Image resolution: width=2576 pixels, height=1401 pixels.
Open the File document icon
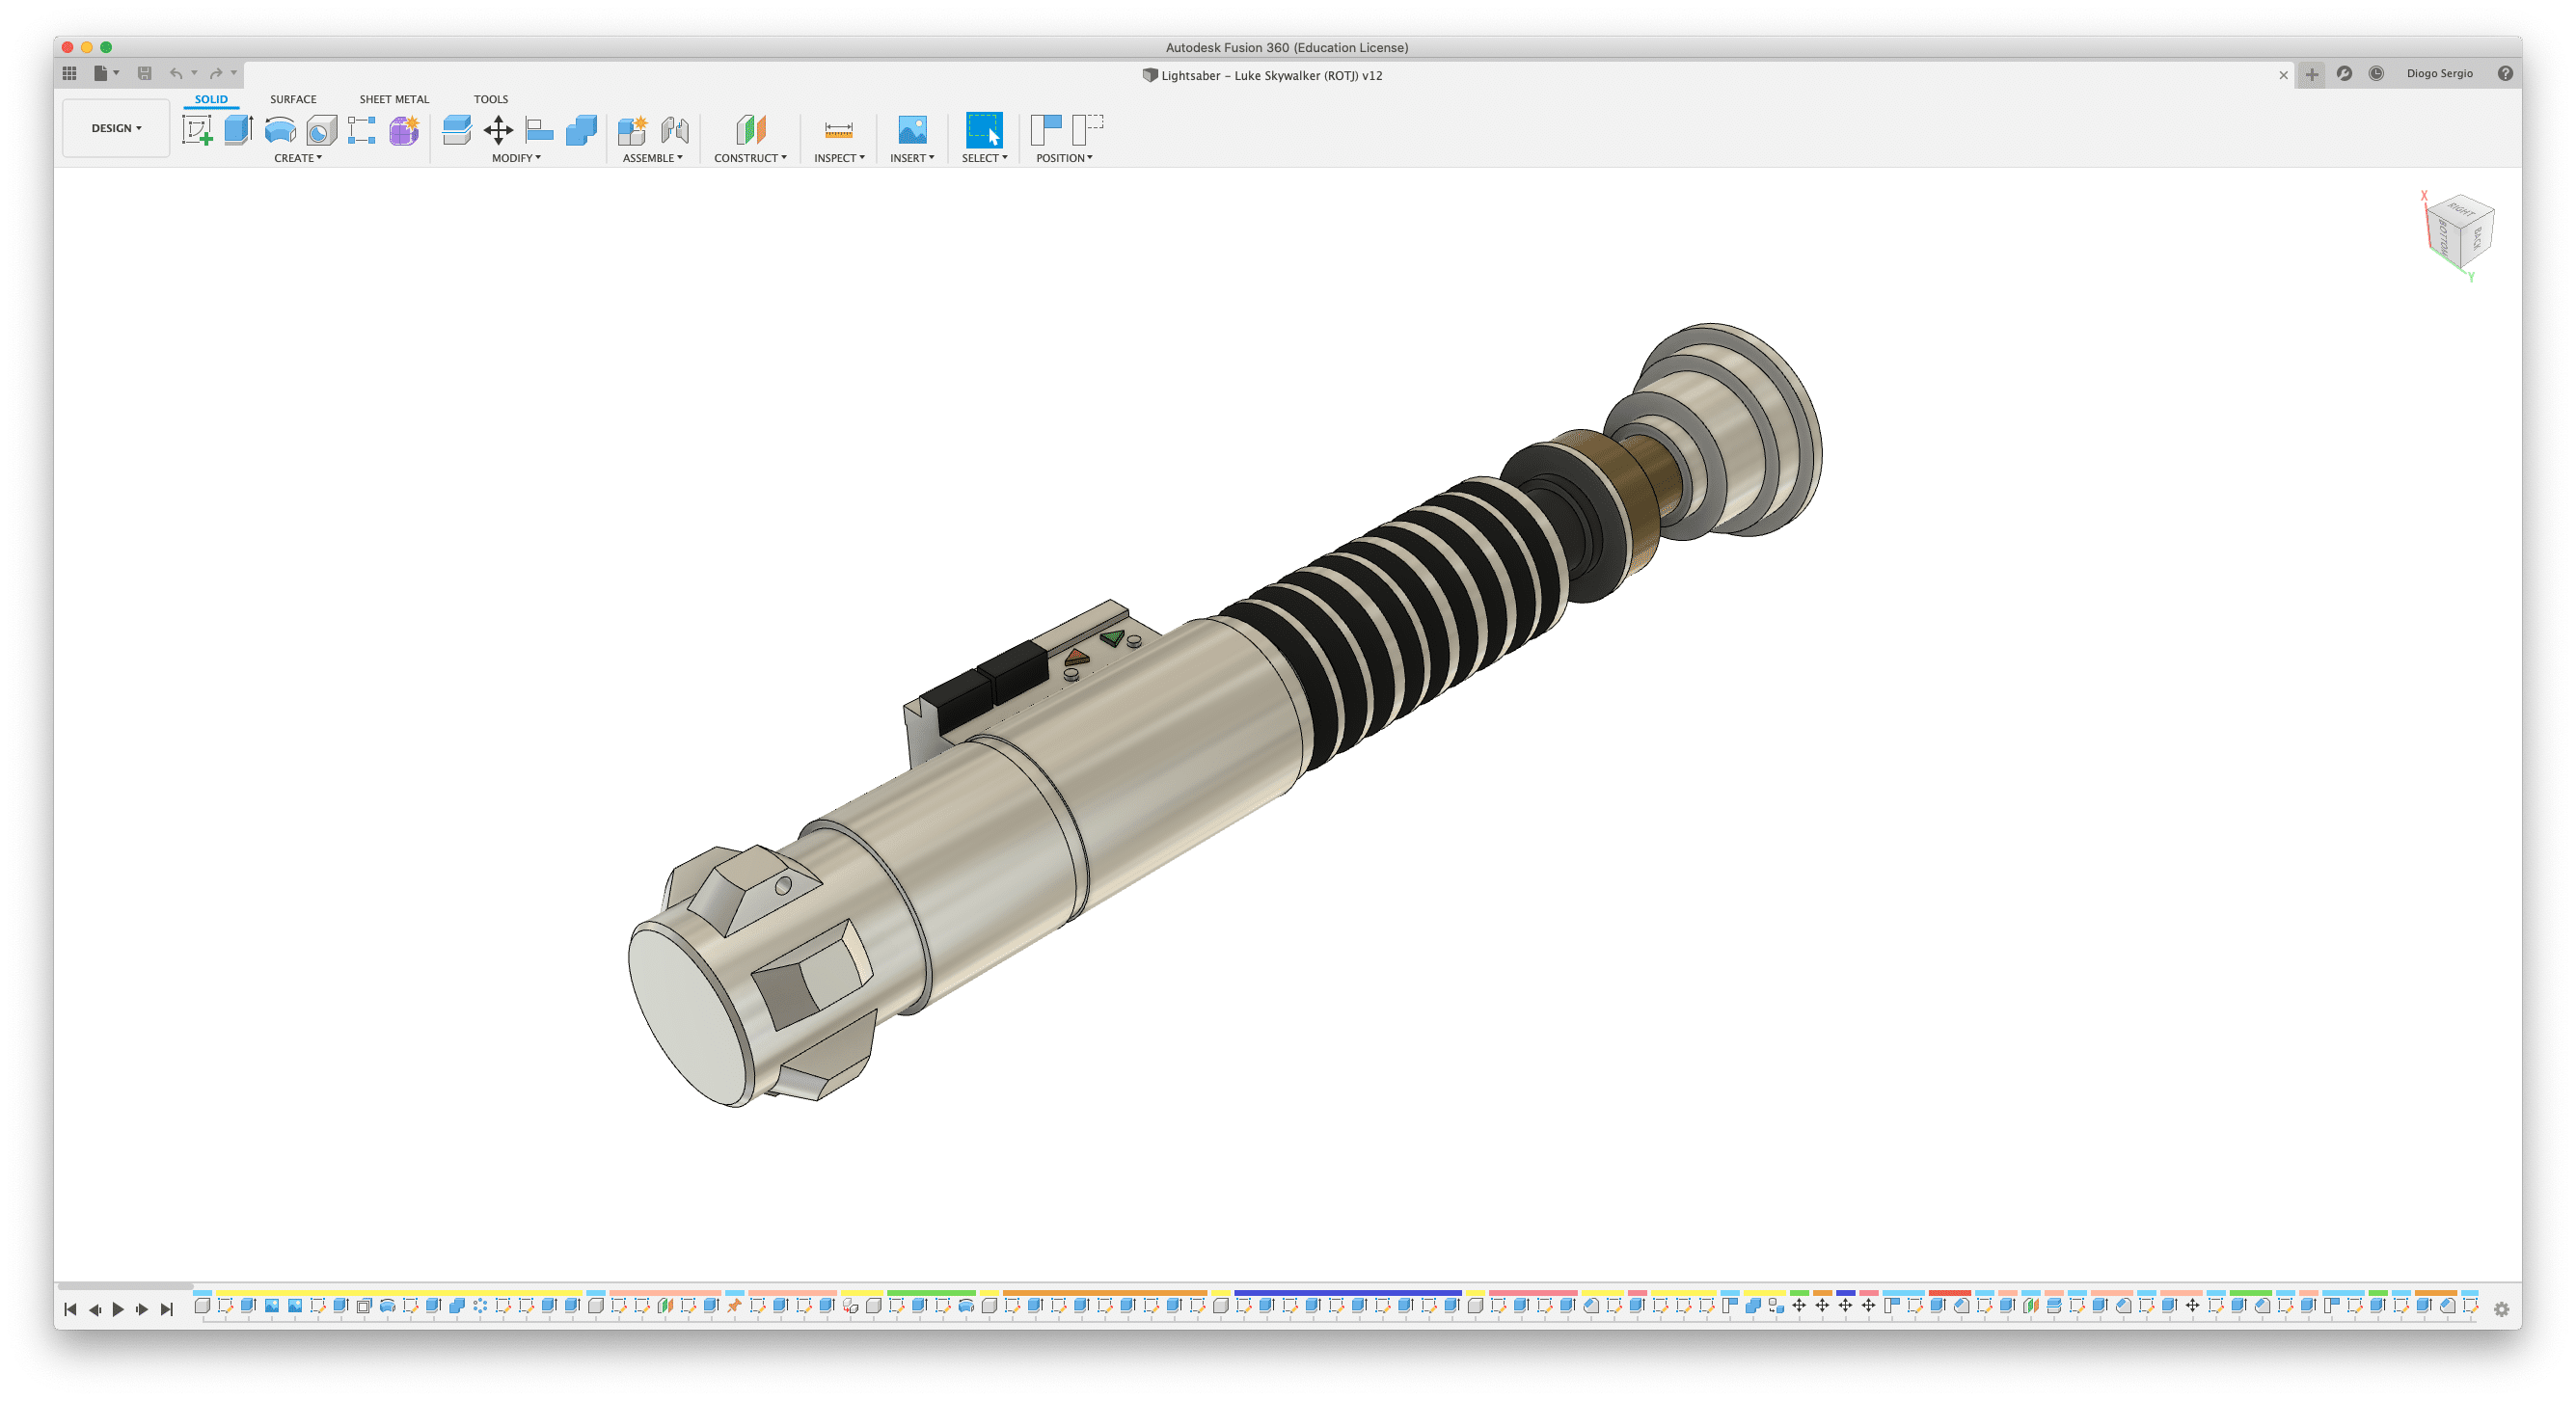[x=100, y=73]
